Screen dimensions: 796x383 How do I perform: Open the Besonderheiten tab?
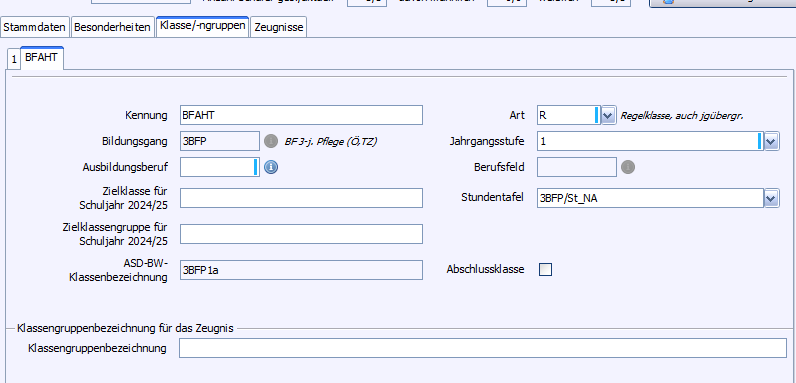(x=112, y=27)
